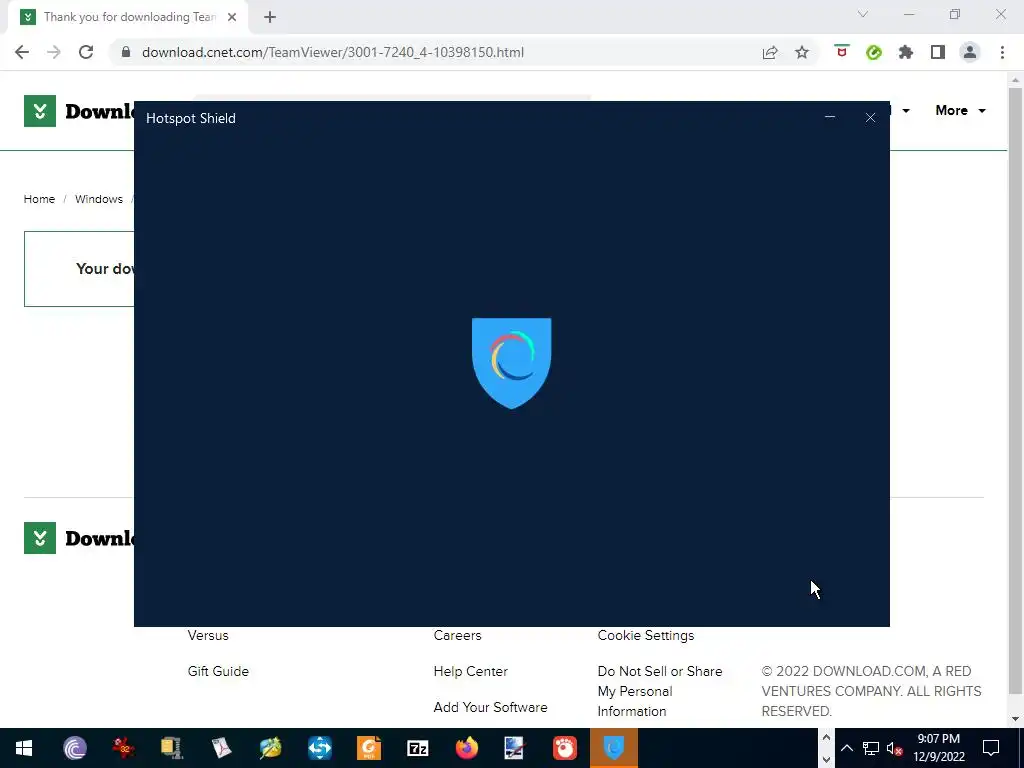Screen dimensions: 1024x768
Task: Open the Add Your Software link
Action: [x=490, y=707]
